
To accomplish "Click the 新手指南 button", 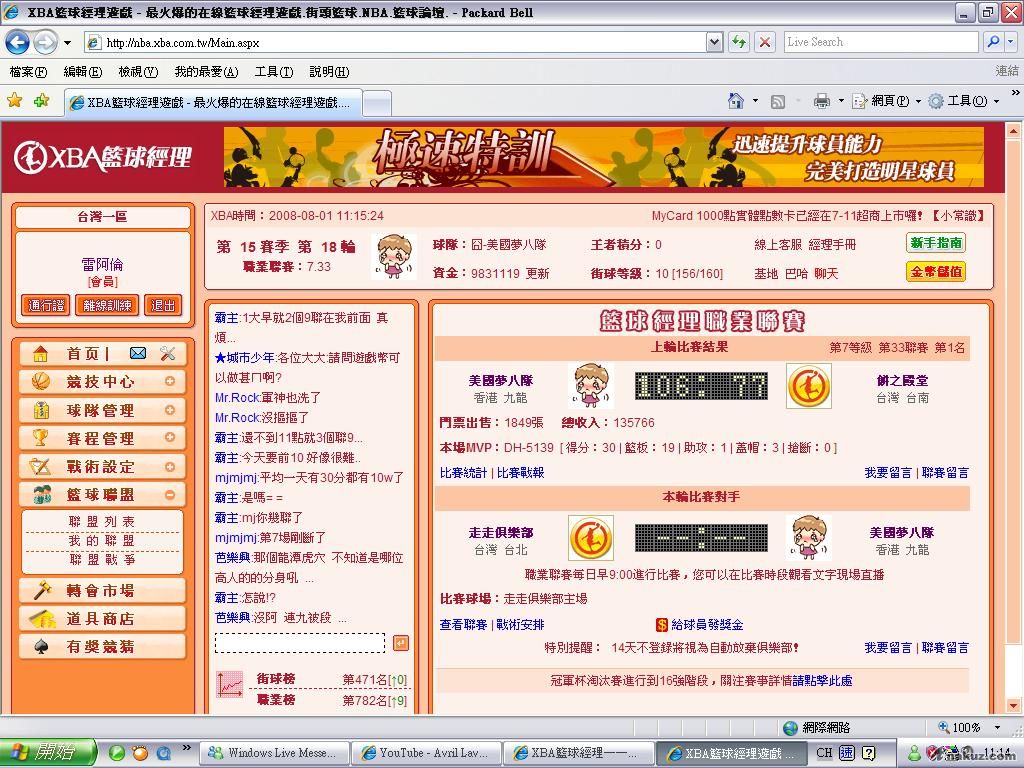I will (x=936, y=243).
